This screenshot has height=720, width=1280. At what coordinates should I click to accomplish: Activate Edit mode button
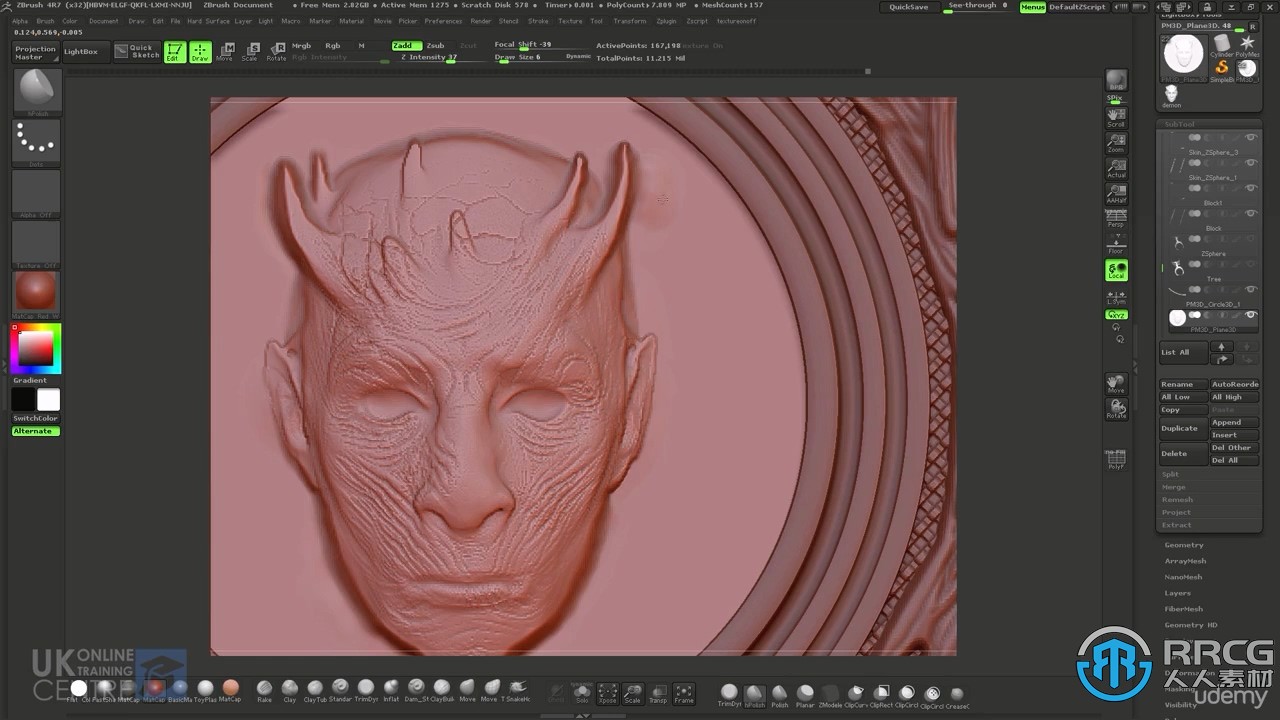click(x=175, y=51)
